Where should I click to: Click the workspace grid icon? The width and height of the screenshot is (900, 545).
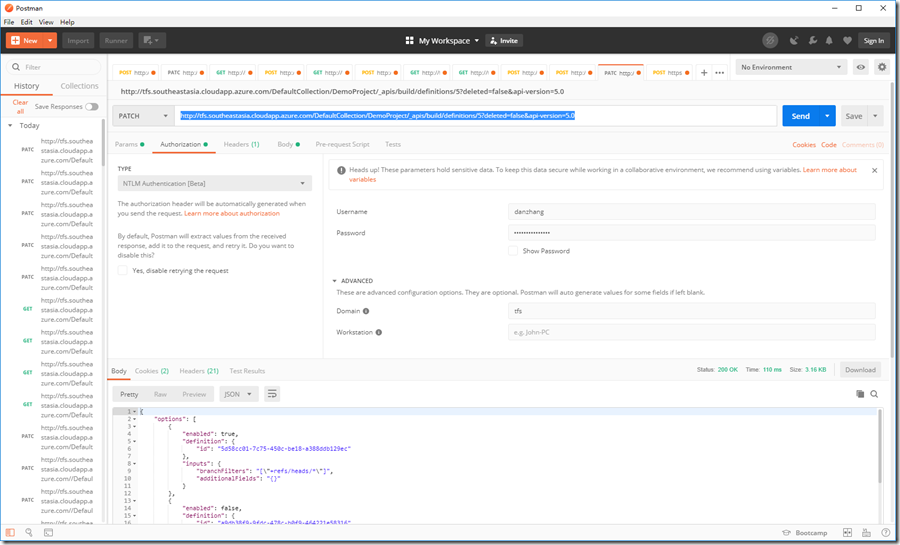pyautogui.click(x=409, y=41)
